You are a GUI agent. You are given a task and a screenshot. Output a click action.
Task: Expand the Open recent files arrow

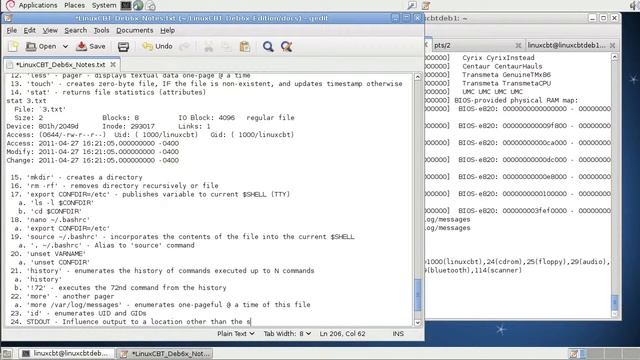point(65,47)
